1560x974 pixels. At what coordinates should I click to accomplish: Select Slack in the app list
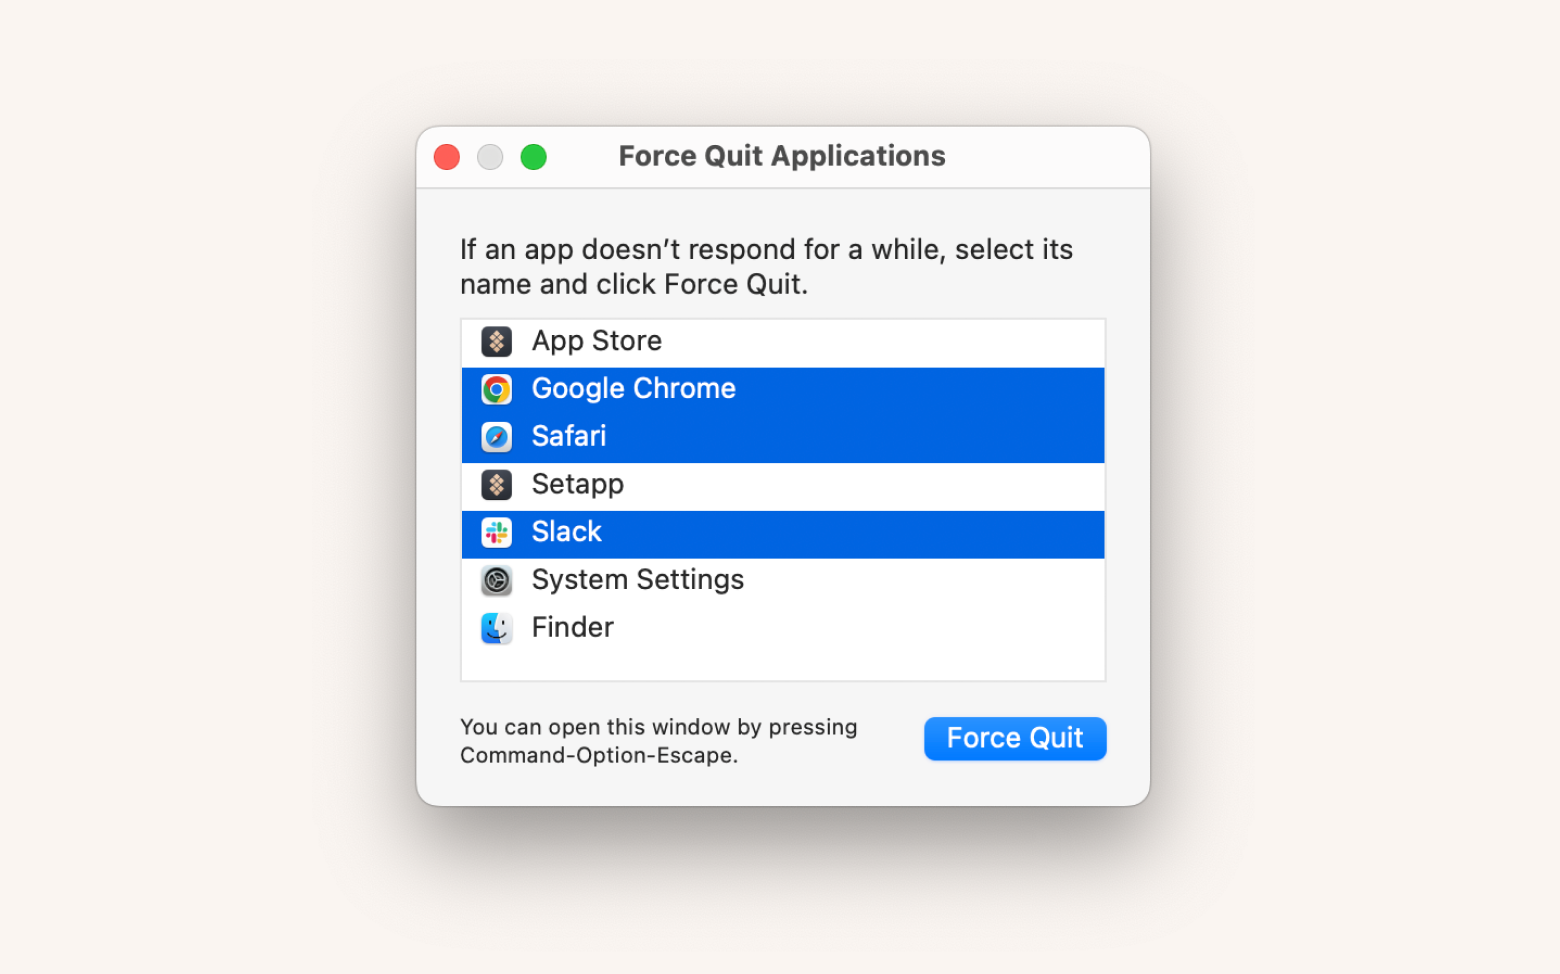point(566,532)
